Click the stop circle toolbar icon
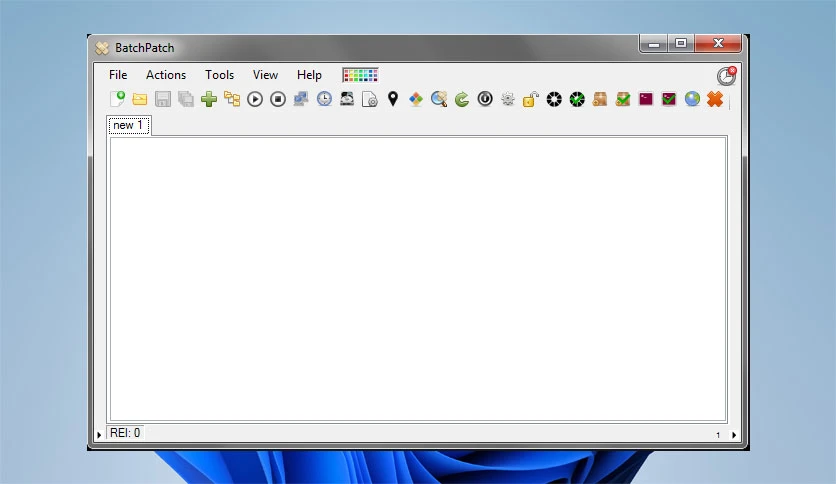Viewport: 836px width, 484px height. tap(278, 99)
